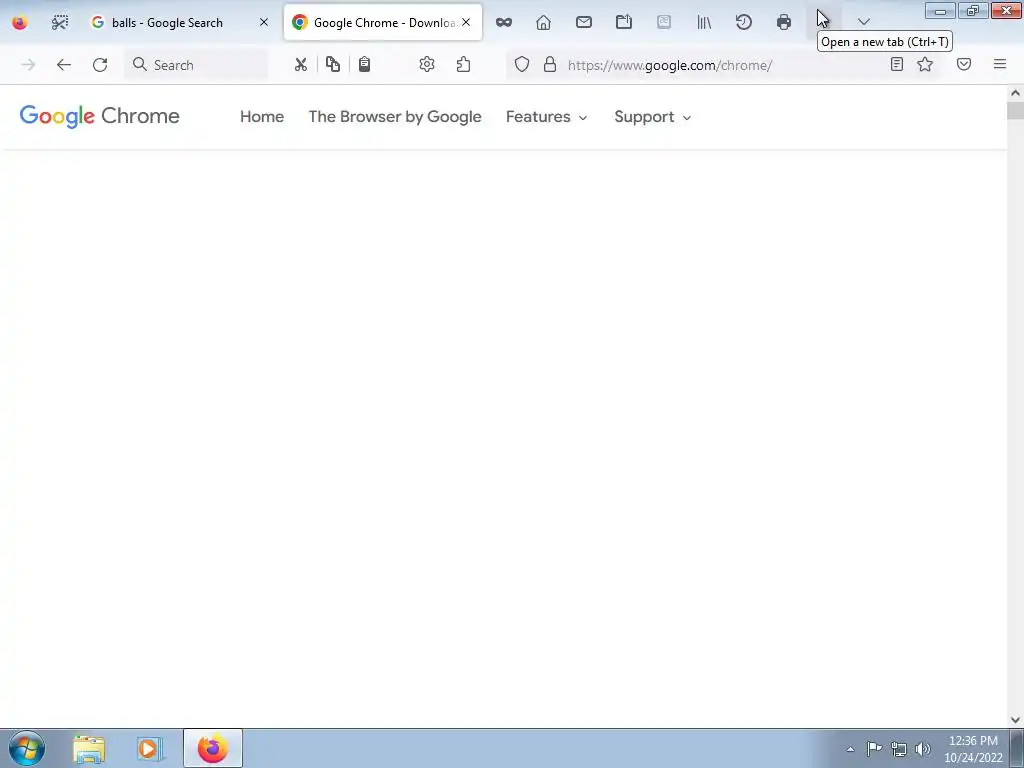Open Windows Explorer from taskbar
The height and width of the screenshot is (768, 1024).
point(89,749)
